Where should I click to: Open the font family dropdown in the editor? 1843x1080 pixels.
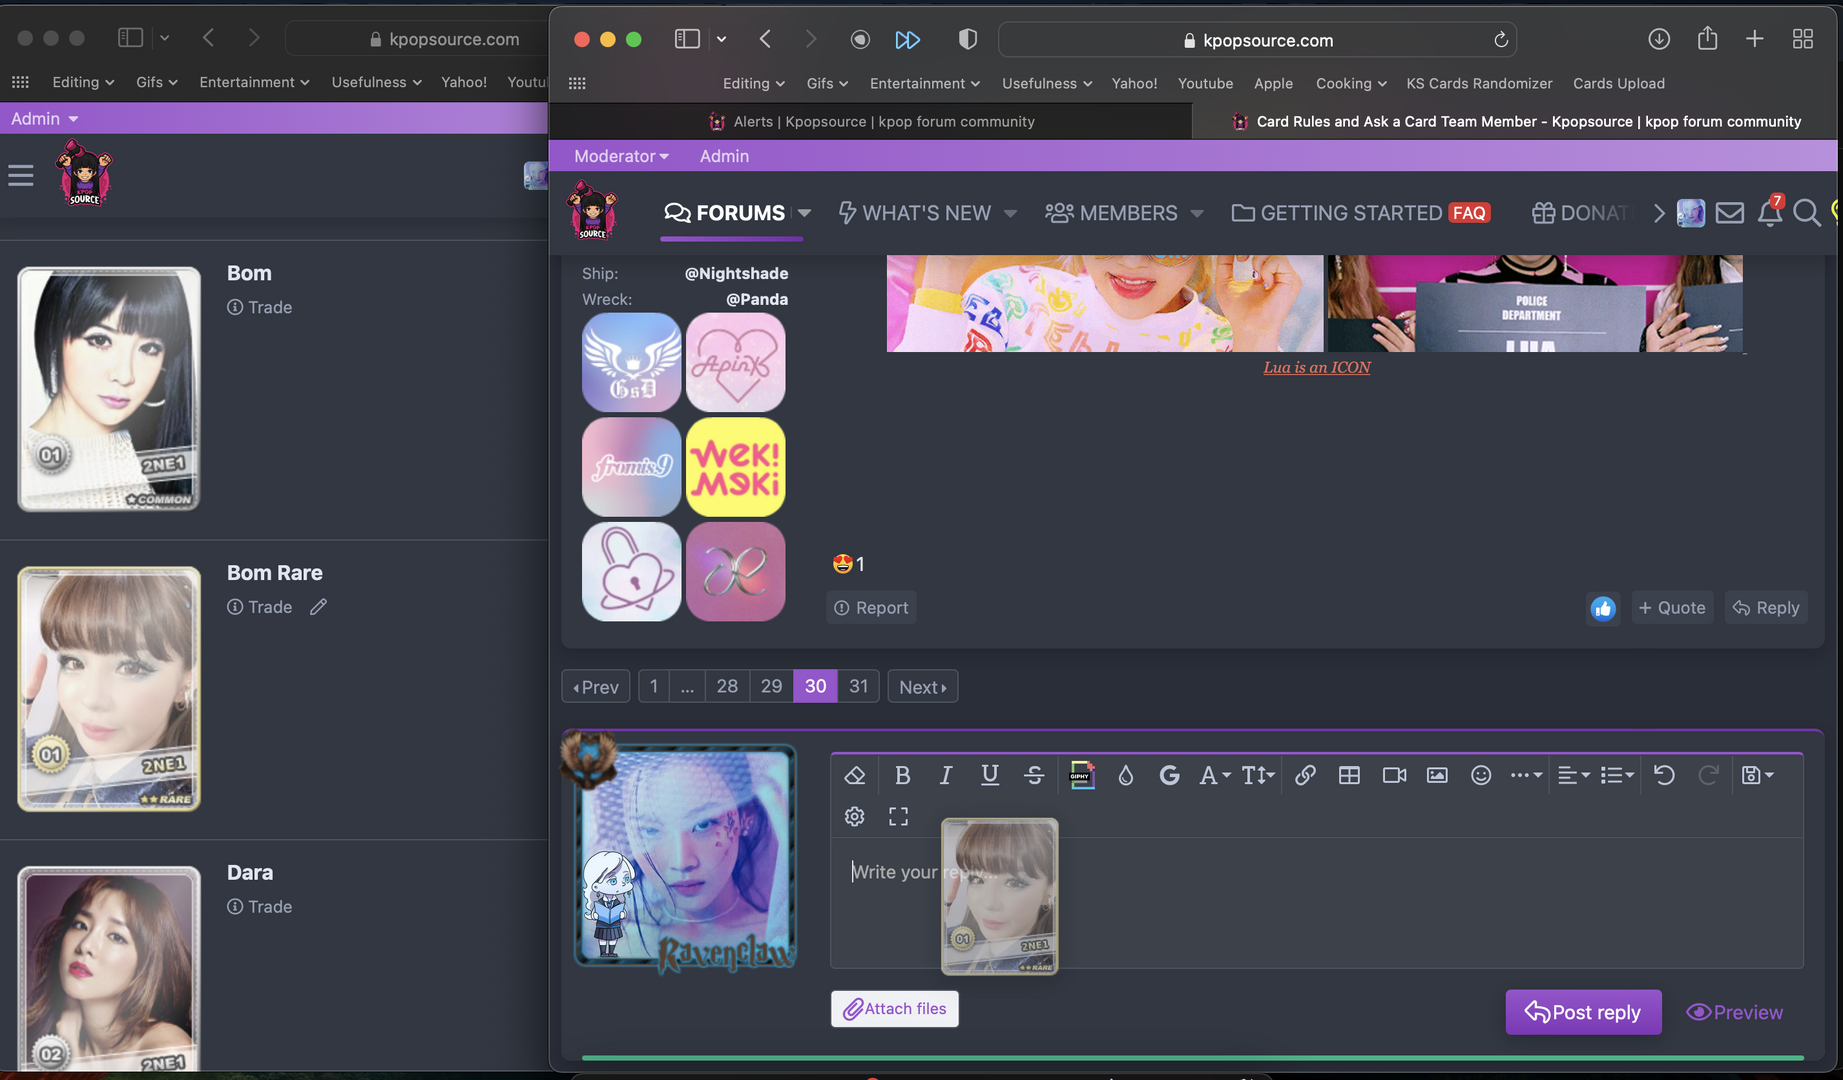1214,775
